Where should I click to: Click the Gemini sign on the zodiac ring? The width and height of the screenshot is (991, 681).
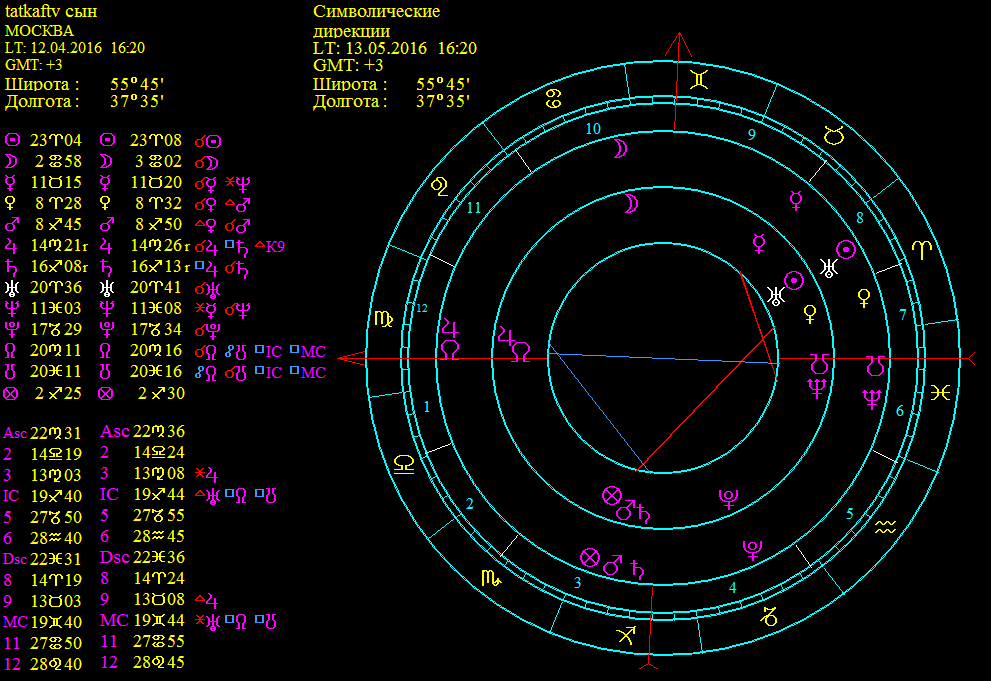pos(702,78)
